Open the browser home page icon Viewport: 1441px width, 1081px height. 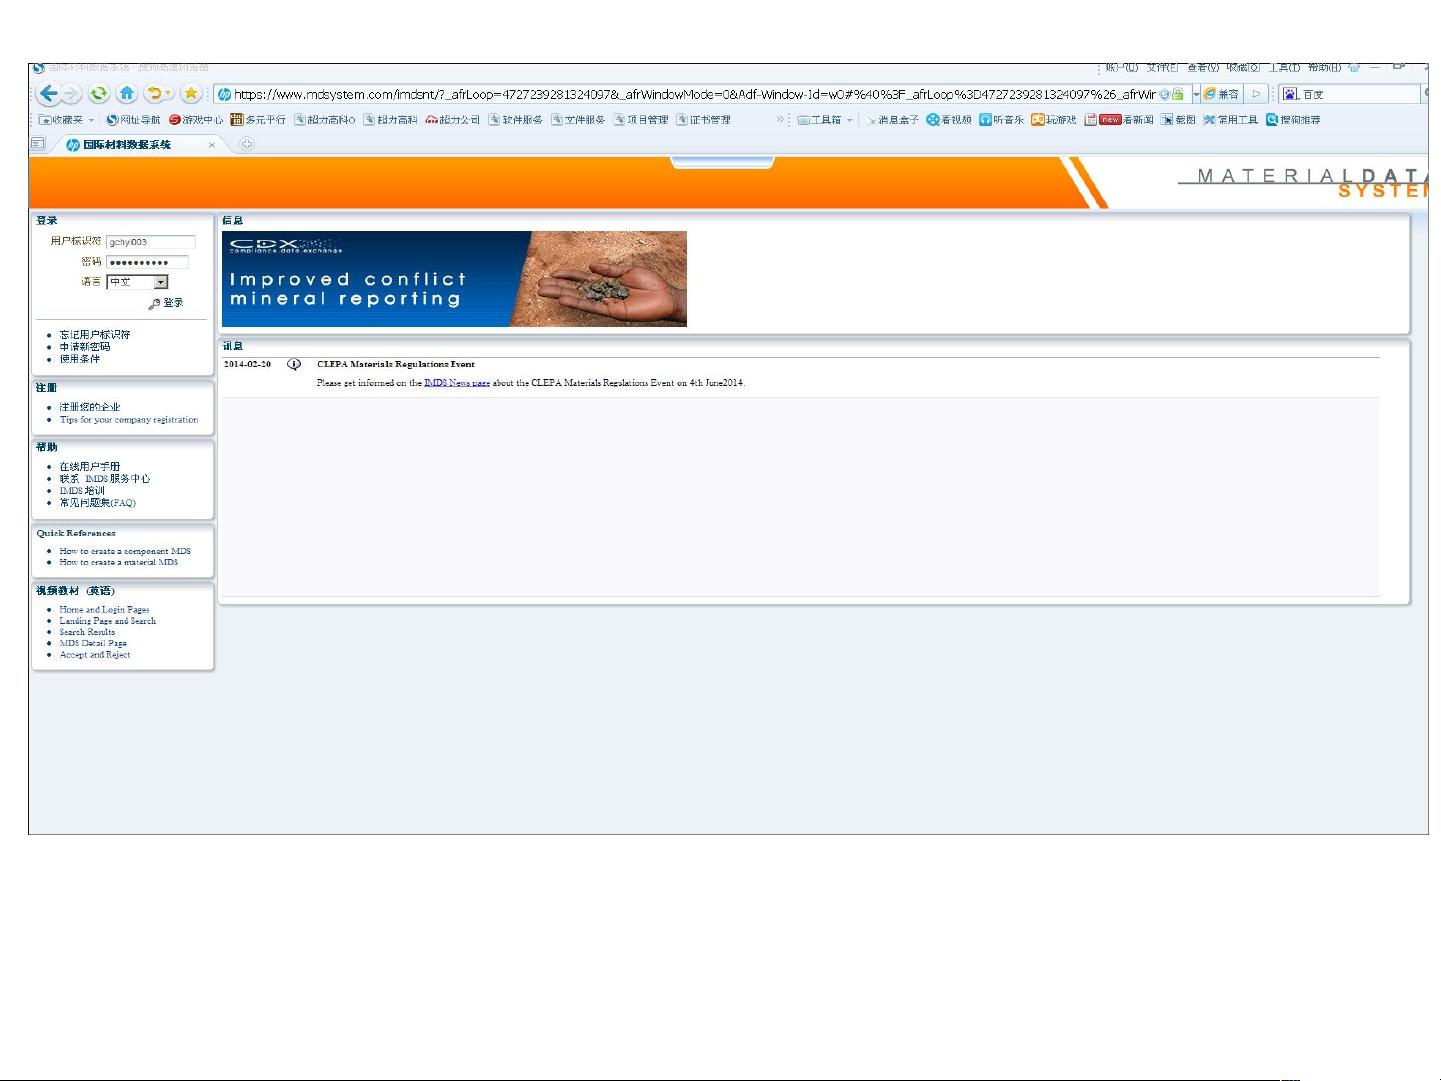click(127, 94)
